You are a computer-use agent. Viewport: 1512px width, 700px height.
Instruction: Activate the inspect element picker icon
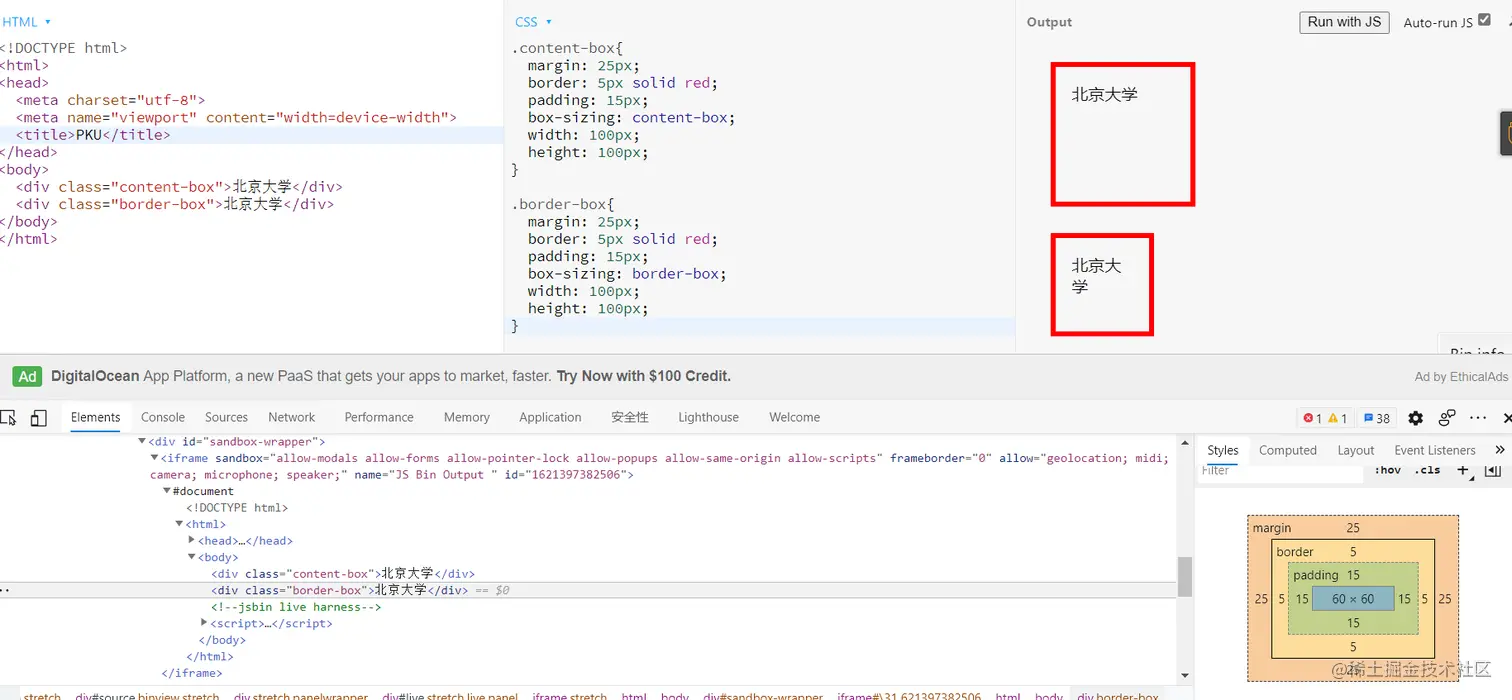(x=8, y=418)
